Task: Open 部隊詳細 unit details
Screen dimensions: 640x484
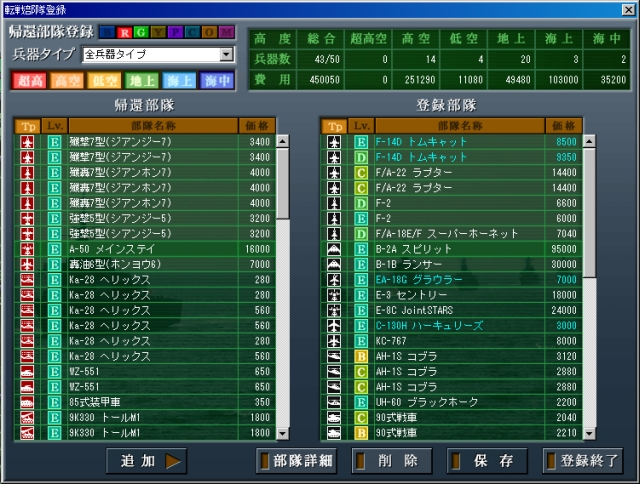Action: pos(296,461)
